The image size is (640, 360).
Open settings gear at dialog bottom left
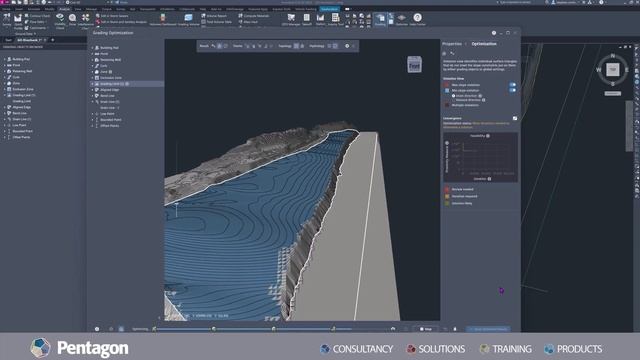point(97,329)
